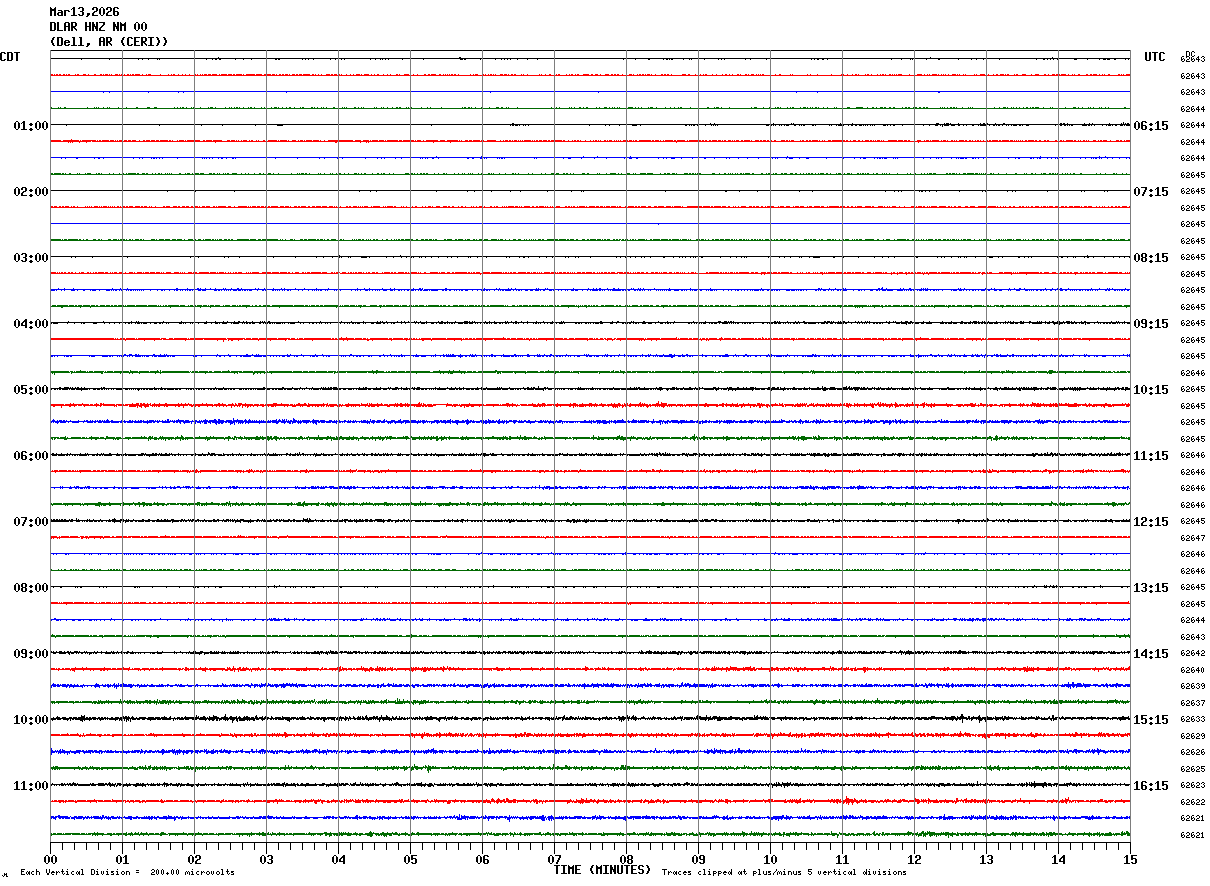Click the CDT timezone label

pos(10,57)
